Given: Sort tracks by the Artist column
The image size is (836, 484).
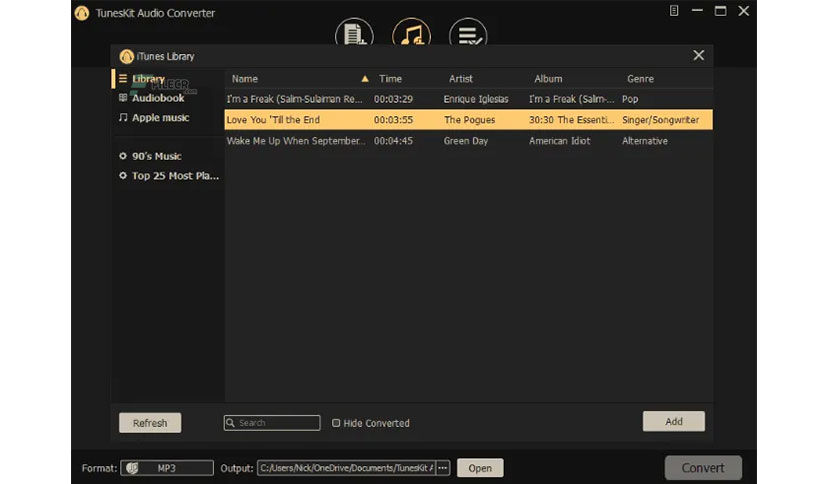Looking at the screenshot, I should click(461, 79).
